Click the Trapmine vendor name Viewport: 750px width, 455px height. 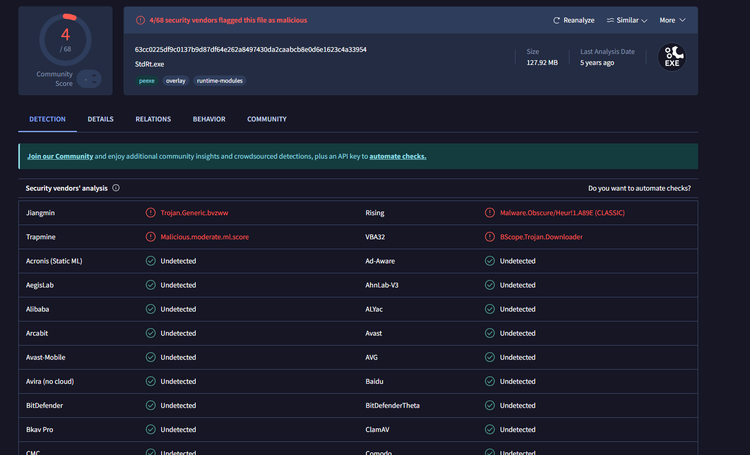coord(41,237)
